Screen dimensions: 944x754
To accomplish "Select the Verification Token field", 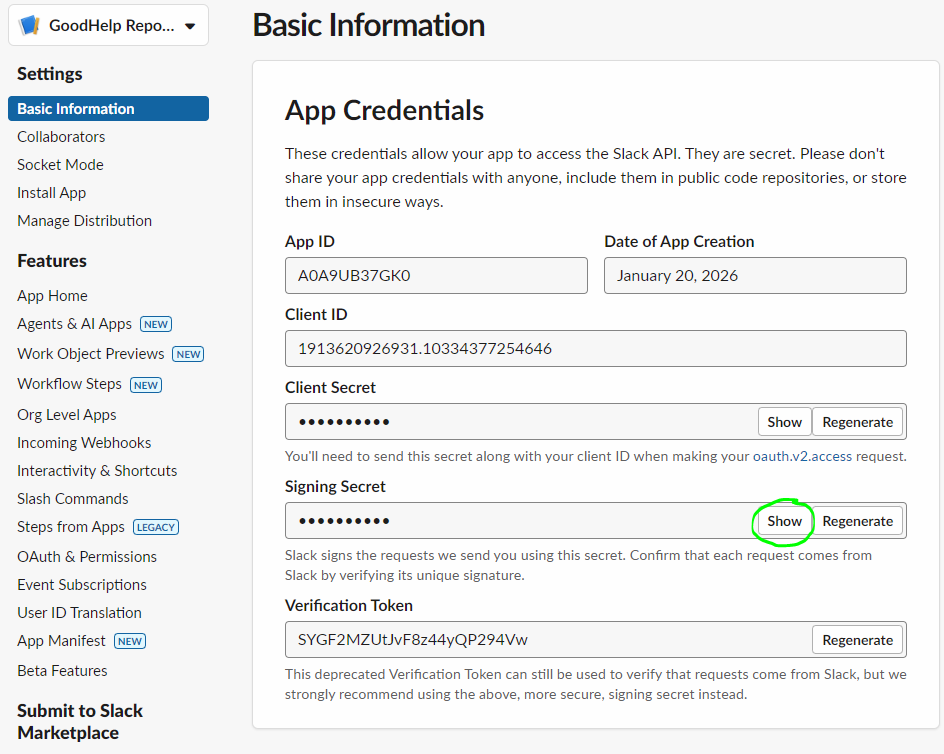I will (547, 640).
